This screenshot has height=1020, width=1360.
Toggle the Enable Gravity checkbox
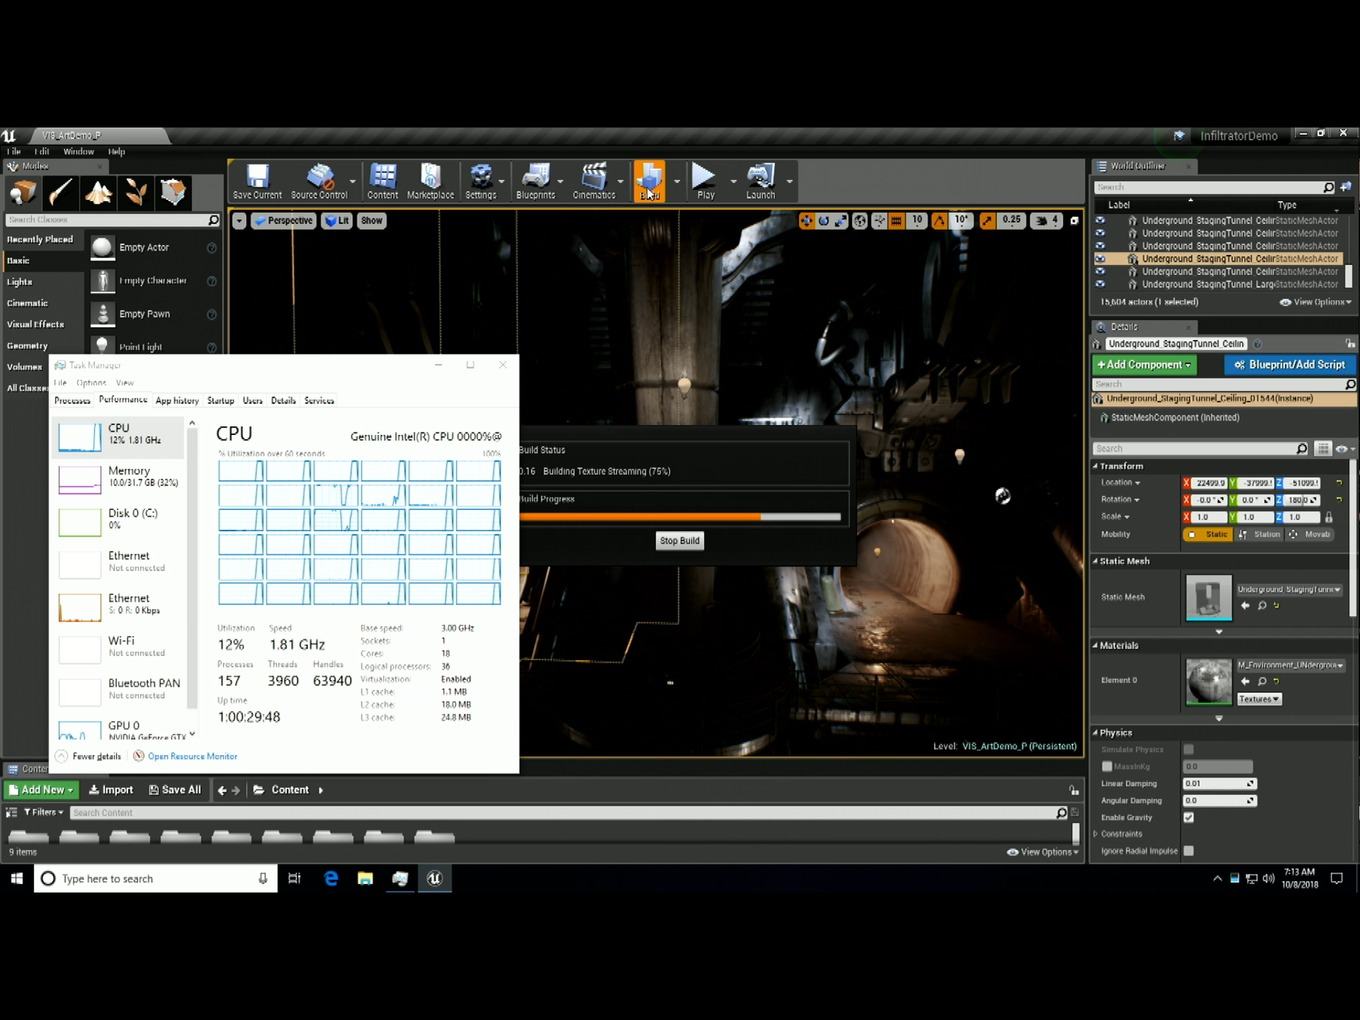pyautogui.click(x=1188, y=817)
